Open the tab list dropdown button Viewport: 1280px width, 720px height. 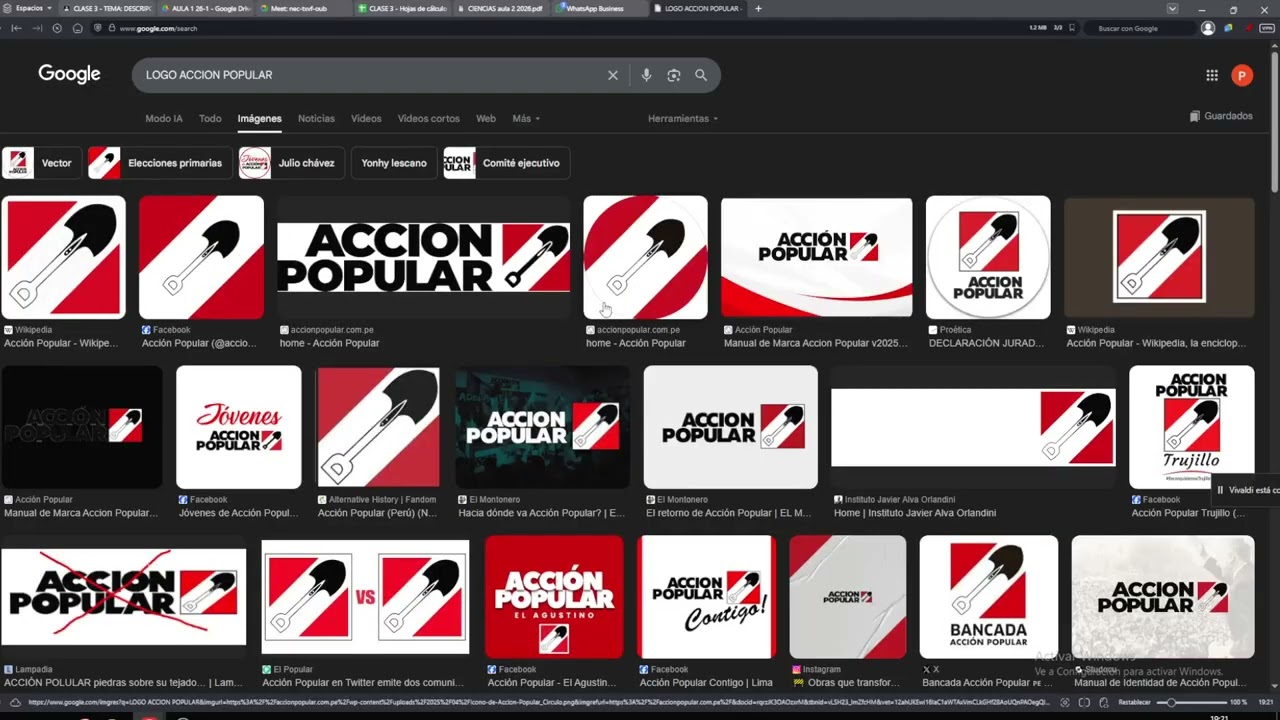[x=1172, y=8]
